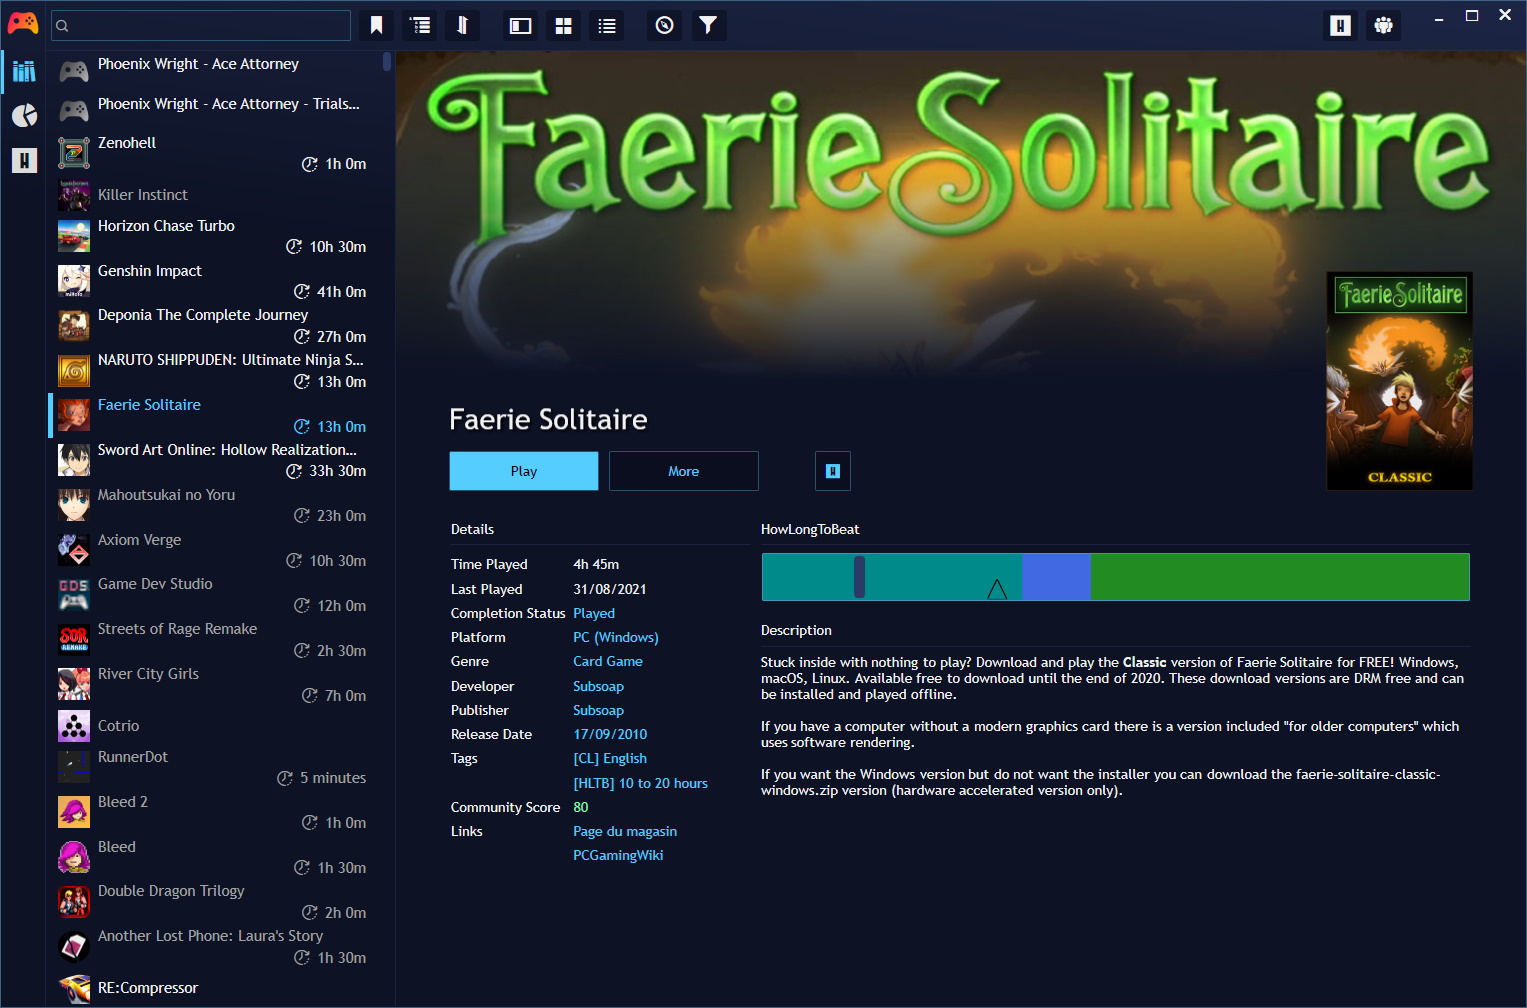The height and width of the screenshot is (1008, 1527).
Task: Click the Streets of Rage Remake icon
Action: pyautogui.click(x=74, y=639)
